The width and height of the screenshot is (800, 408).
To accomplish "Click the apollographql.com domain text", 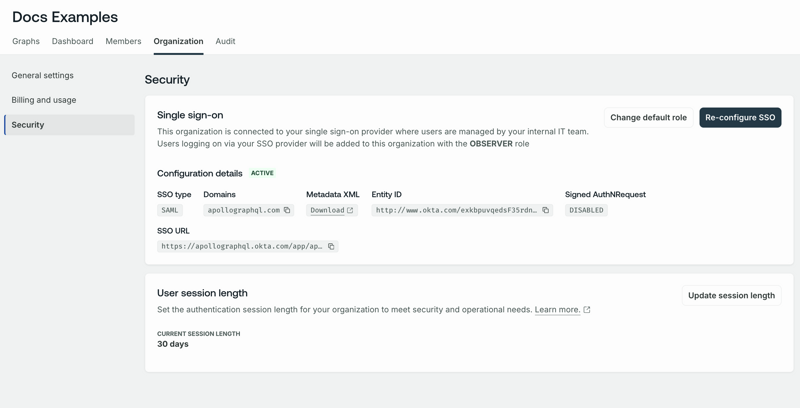I will (x=243, y=210).
